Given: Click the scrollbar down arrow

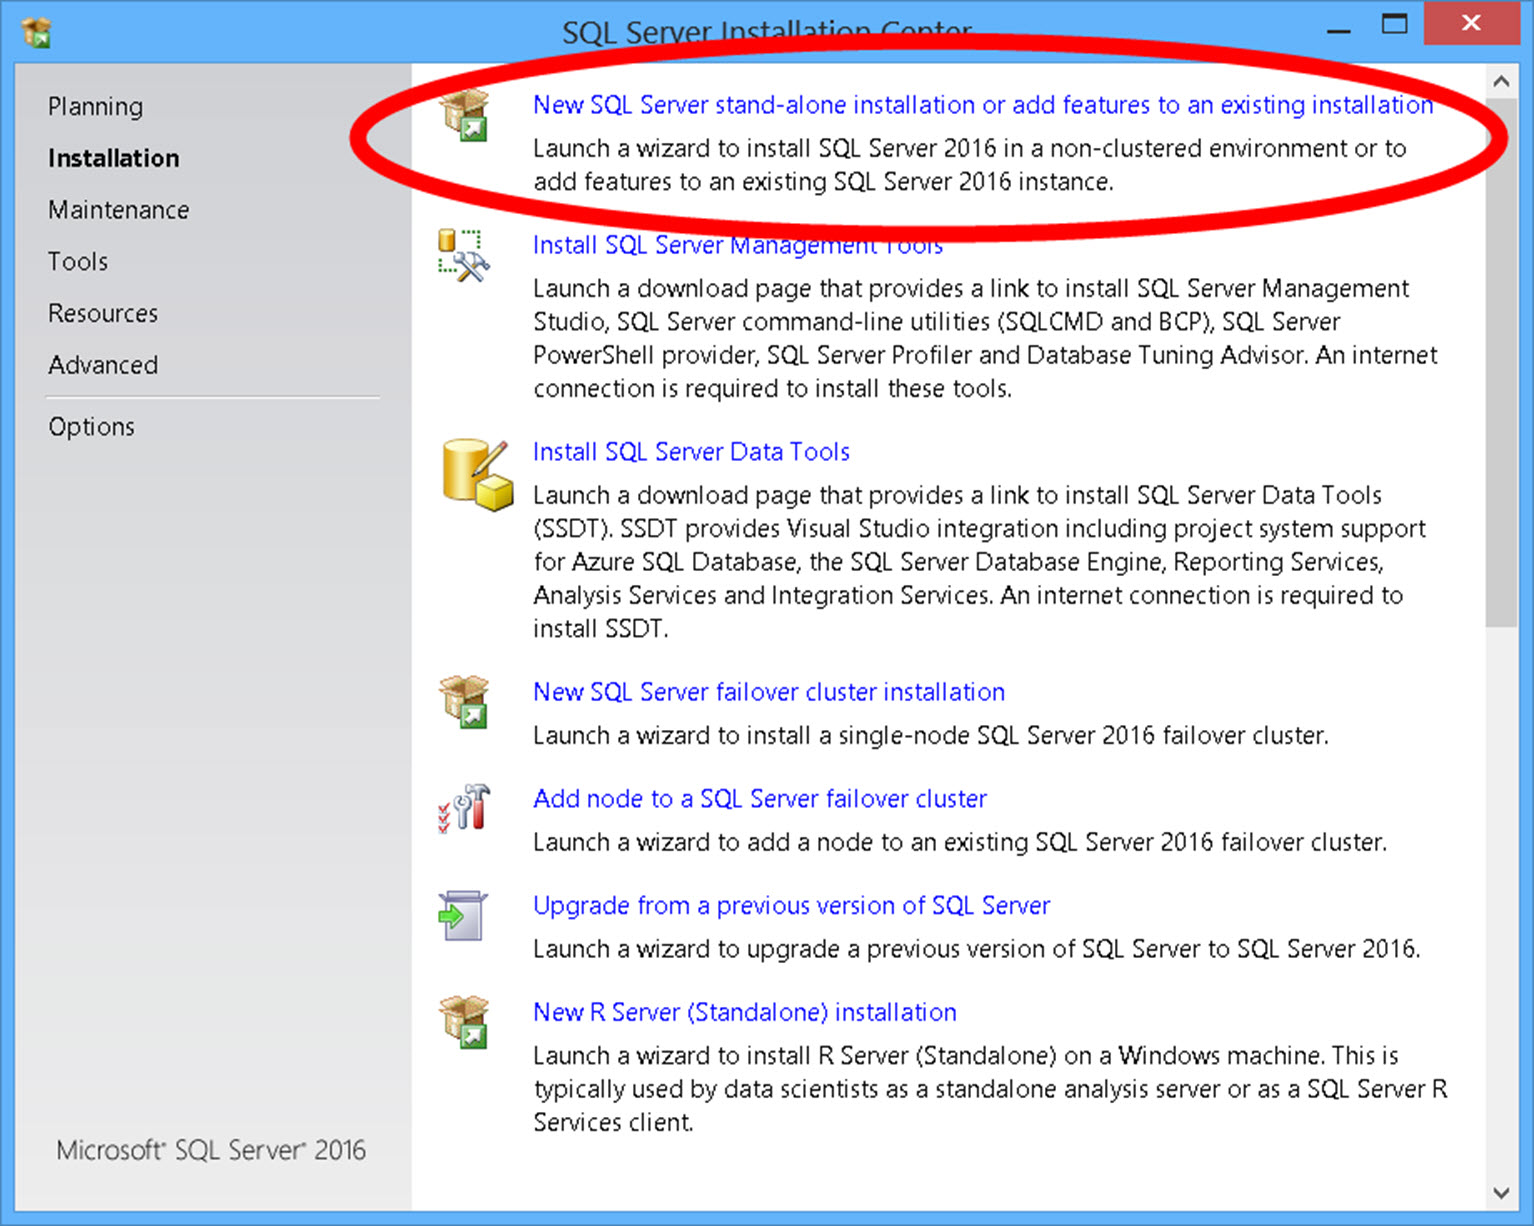Looking at the screenshot, I should [x=1501, y=1193].
